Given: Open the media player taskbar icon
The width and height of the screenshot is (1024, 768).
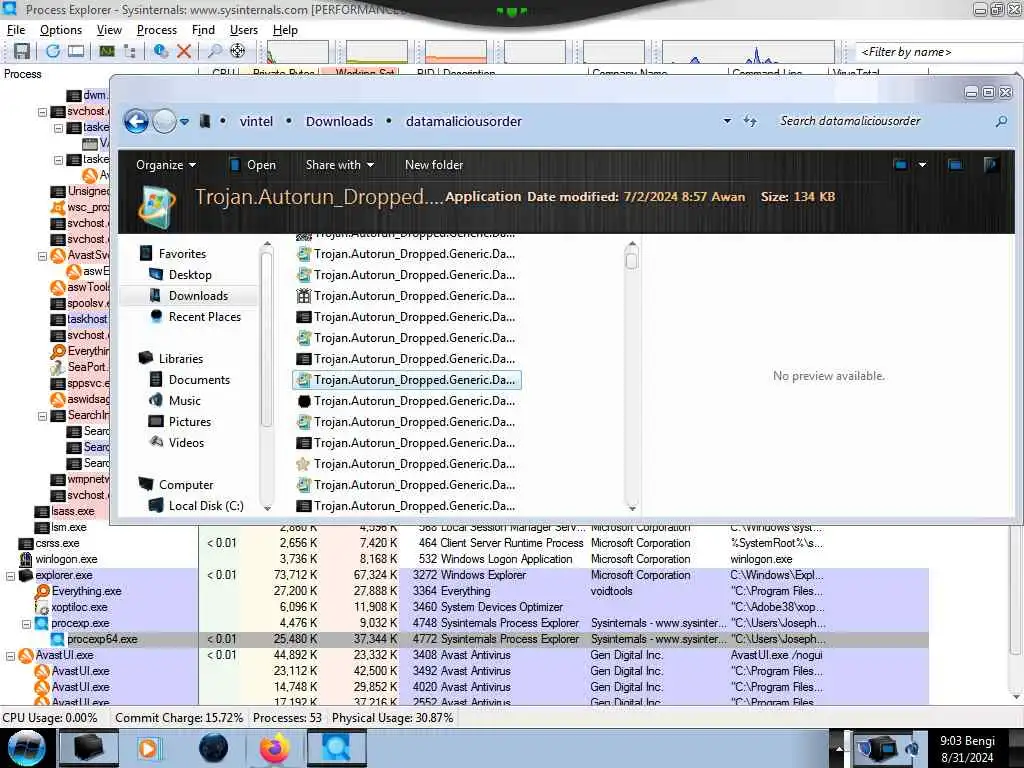Looking at the screenshot, I should tap(148, 748).
